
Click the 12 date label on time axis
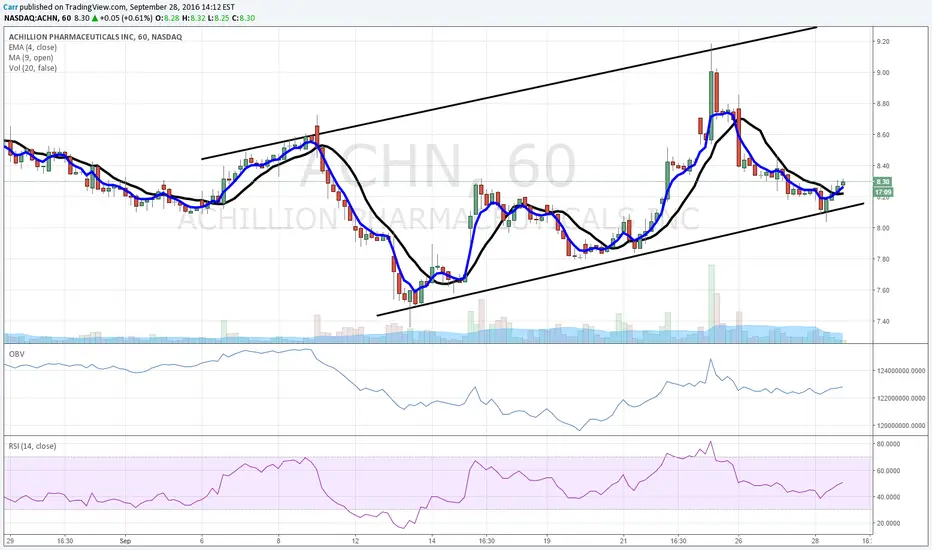[x=355, y=541]
